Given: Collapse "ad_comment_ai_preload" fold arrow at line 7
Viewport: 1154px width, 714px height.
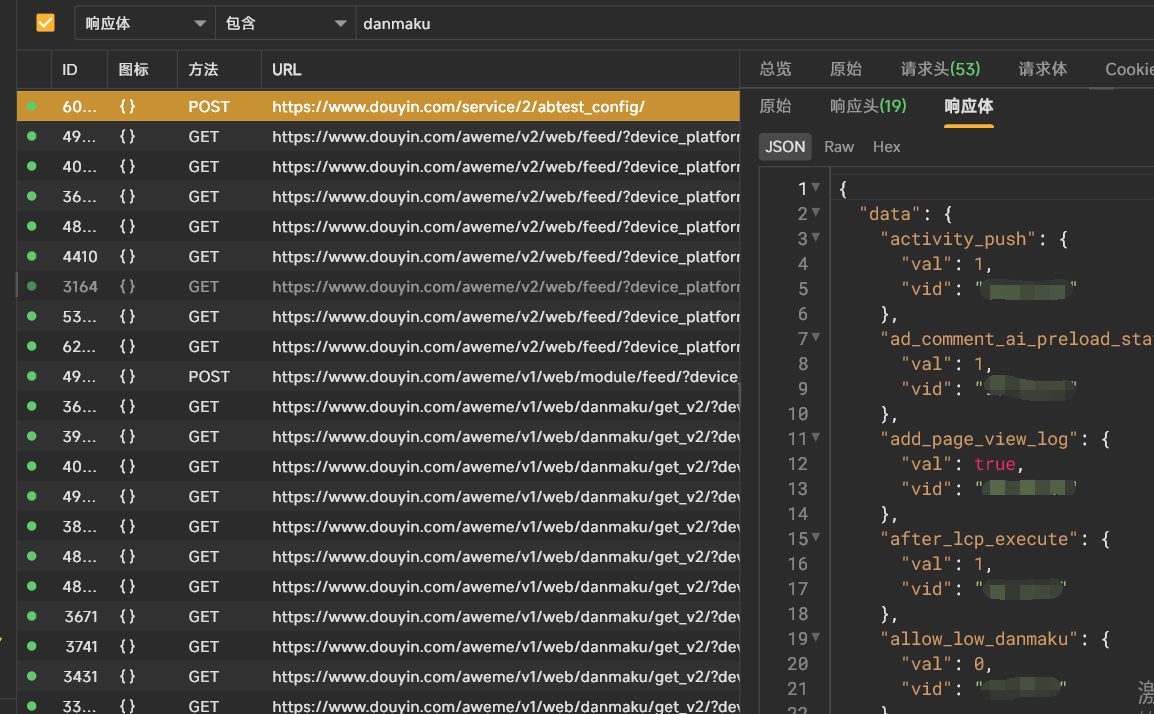Looking at the screenshot, I should pyautogui.click(x=815, y=338).
